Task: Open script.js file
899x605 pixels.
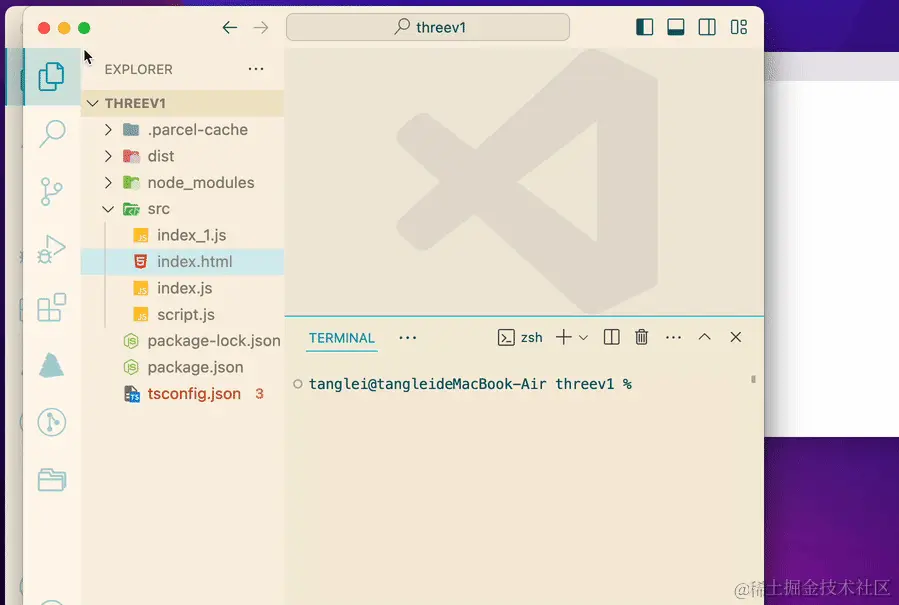Action: [x=182, y=314]
